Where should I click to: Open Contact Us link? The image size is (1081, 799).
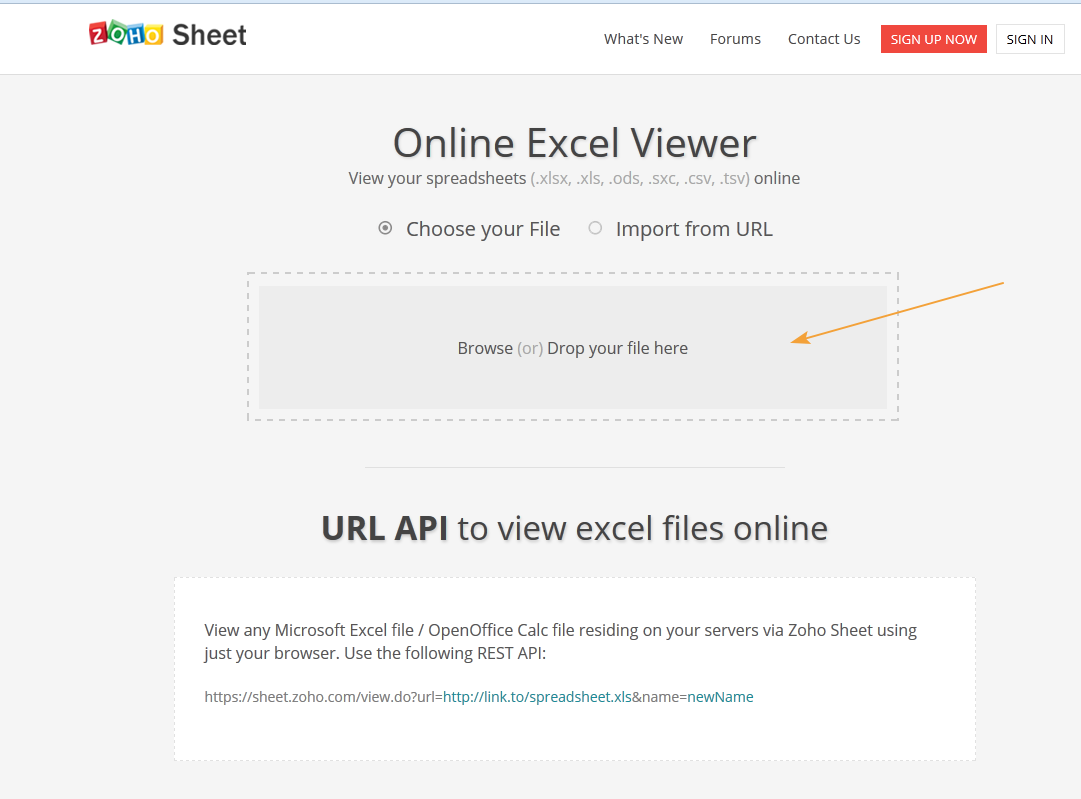[x=824, y=39]
